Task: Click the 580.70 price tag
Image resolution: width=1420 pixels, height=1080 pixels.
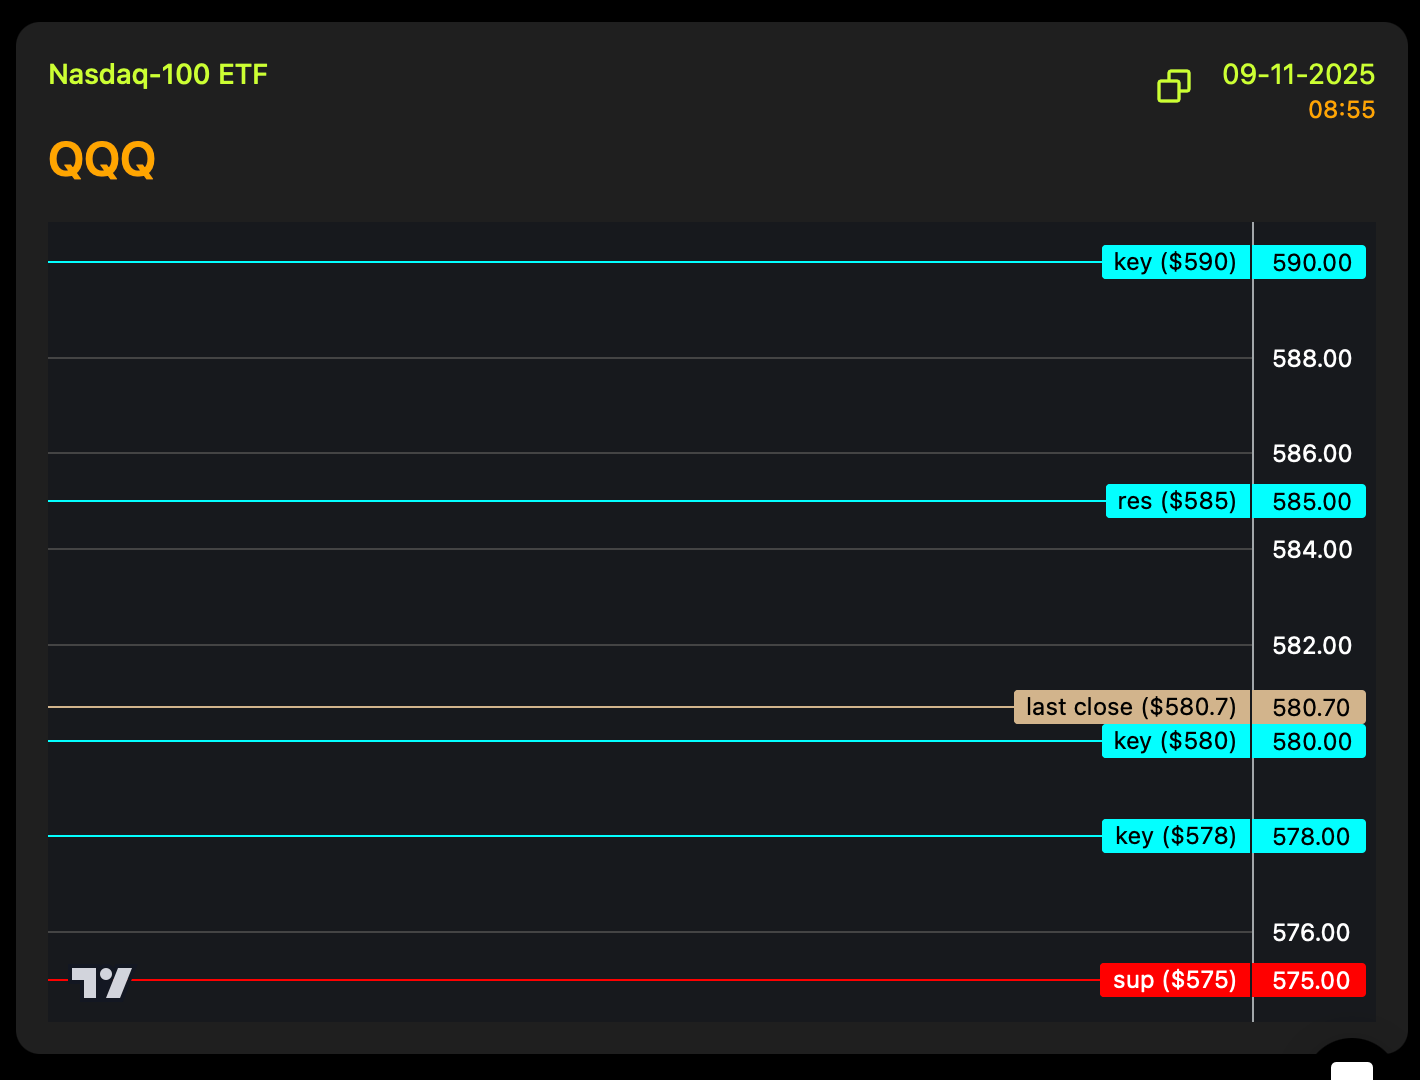Action: click(1309, 707)
